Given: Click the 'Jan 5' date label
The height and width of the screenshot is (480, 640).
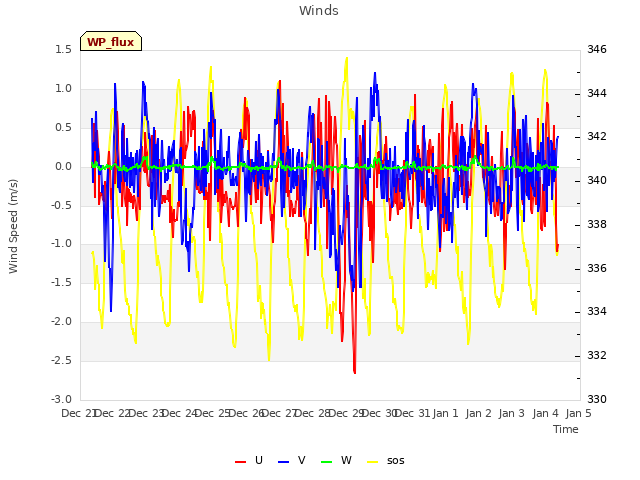Looking at the screenshot, I should pyautogui.click(x=579, y=413).
